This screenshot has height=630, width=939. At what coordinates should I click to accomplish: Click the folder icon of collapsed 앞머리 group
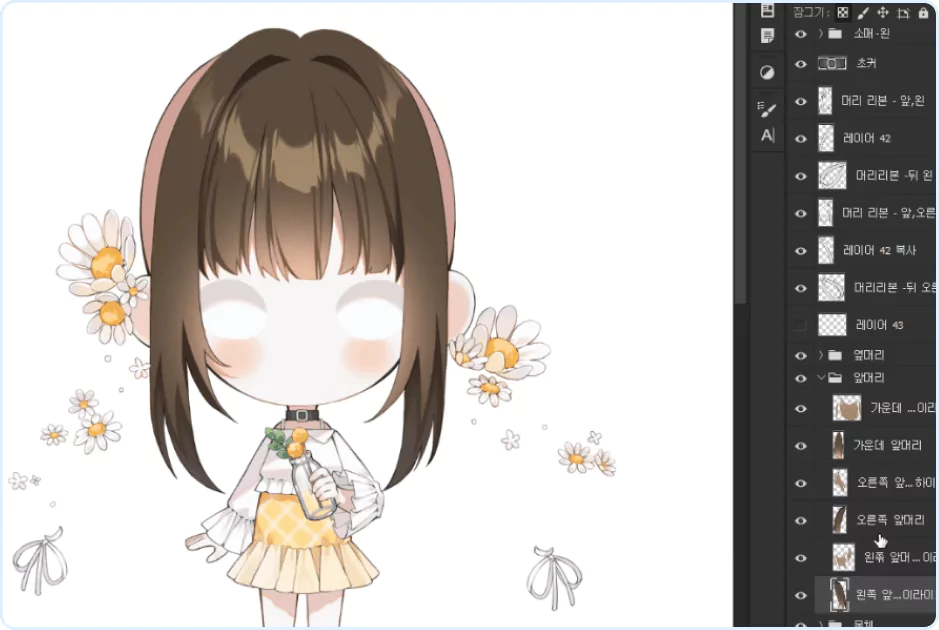pyautogui.click(x=835, y=356)
